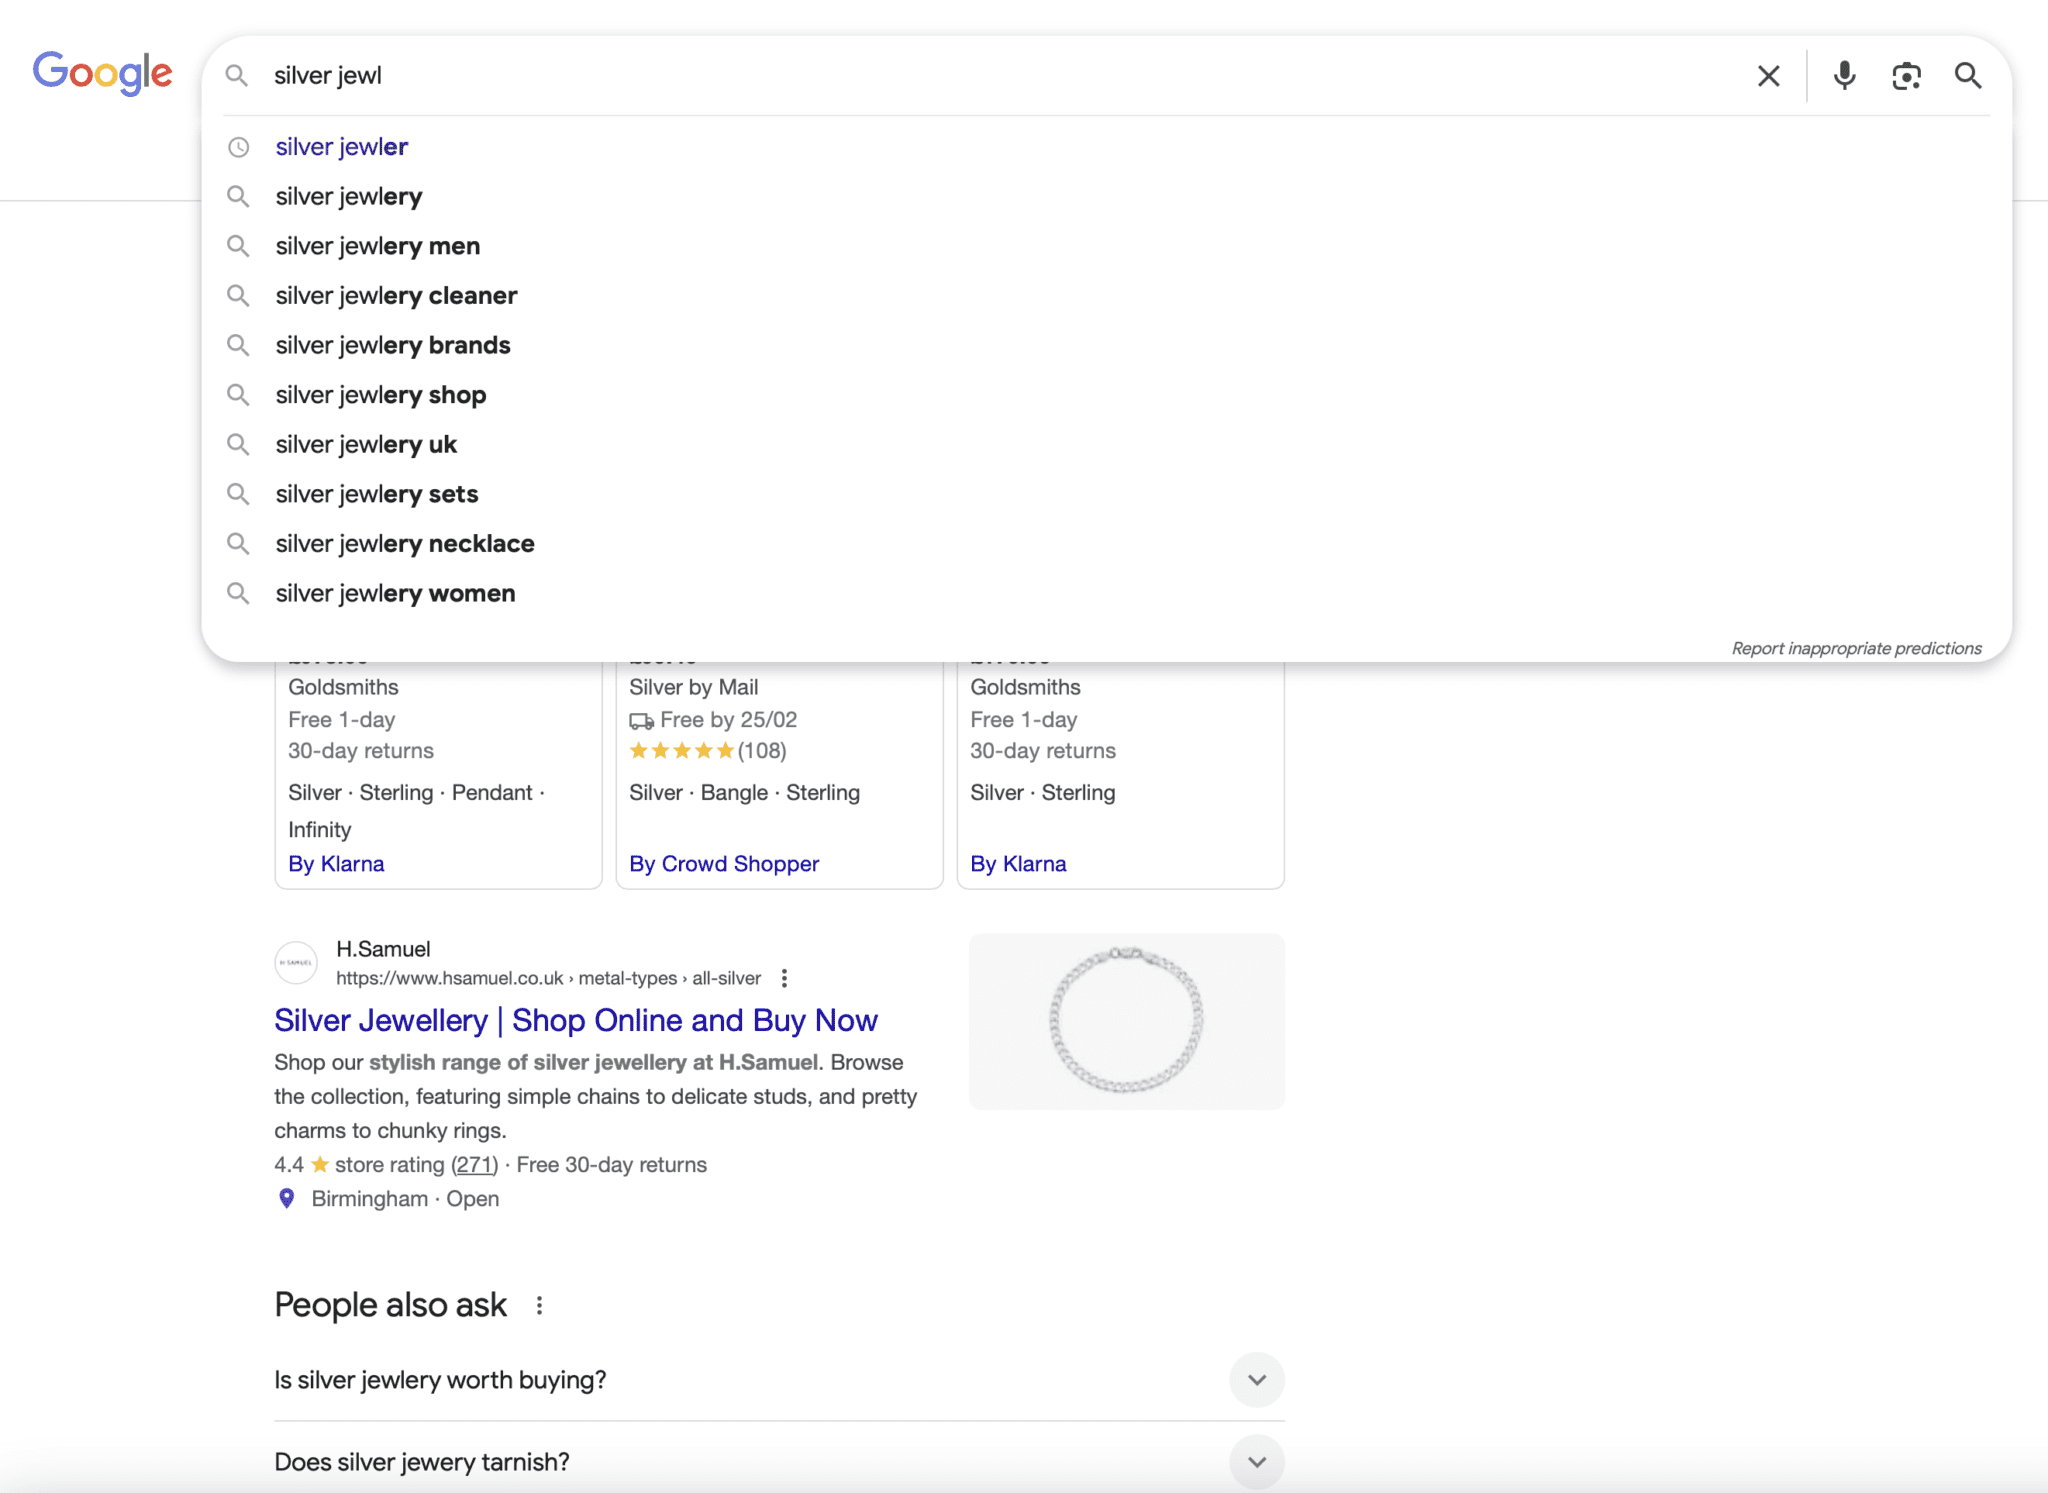Expand "Is silver jewlery worth buying?"
The width and height of the screenshot is (2048, 1493).
1256,1379
